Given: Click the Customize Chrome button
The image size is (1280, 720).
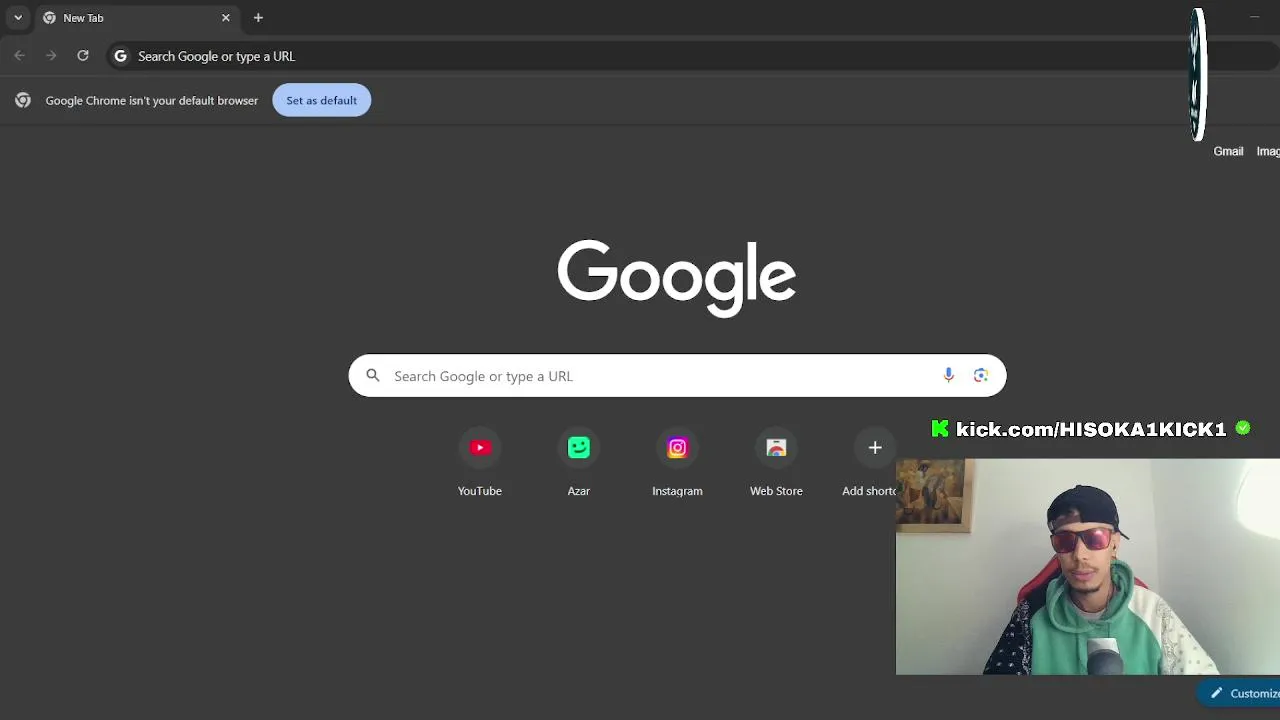Looking at the screenshot, I should [x=1240, y=693].
